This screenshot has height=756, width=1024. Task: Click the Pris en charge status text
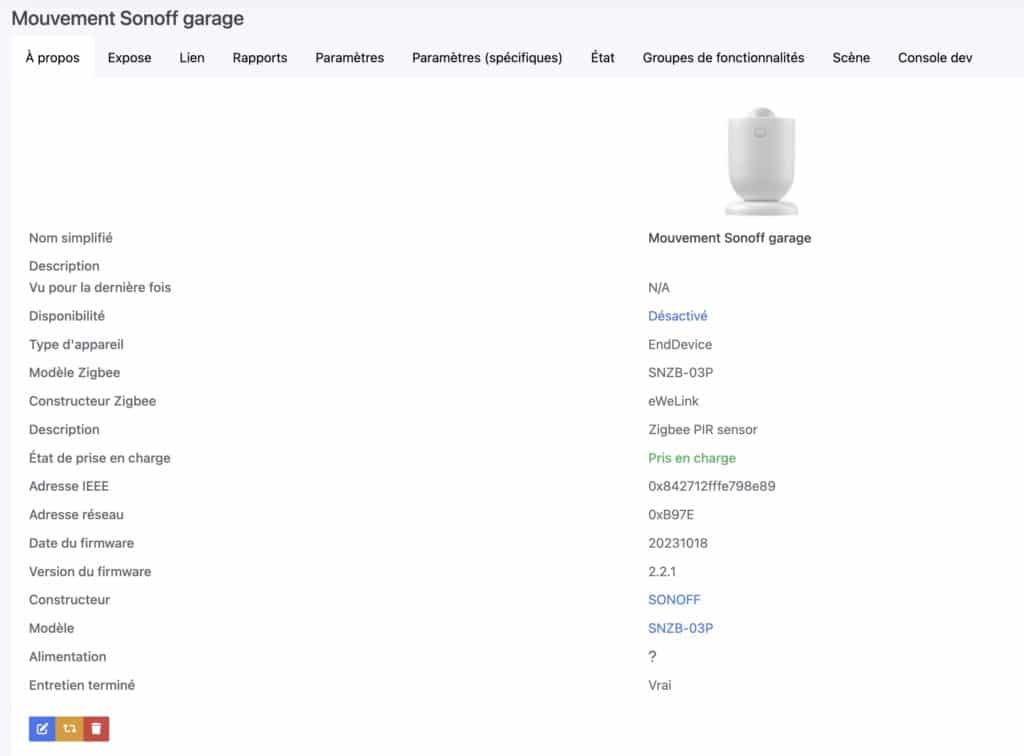point(691,458)
